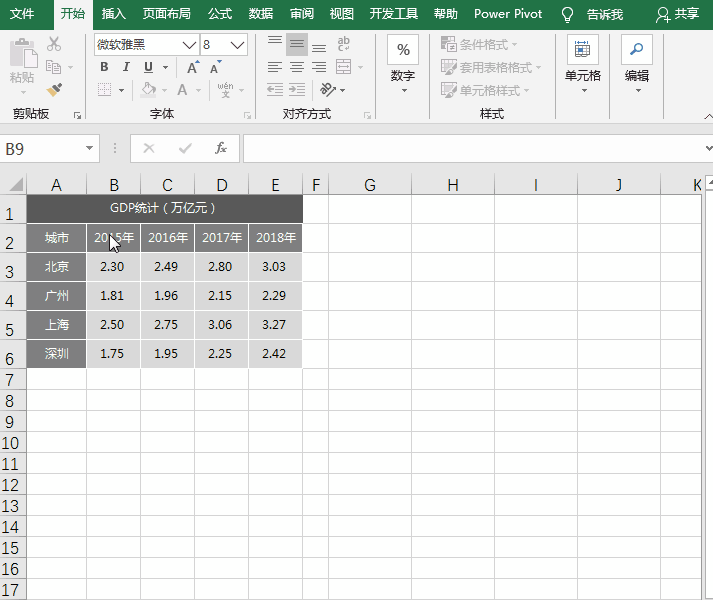Align text left
The width and height of the screenshot is (713, 600).
tap(275, 67)
